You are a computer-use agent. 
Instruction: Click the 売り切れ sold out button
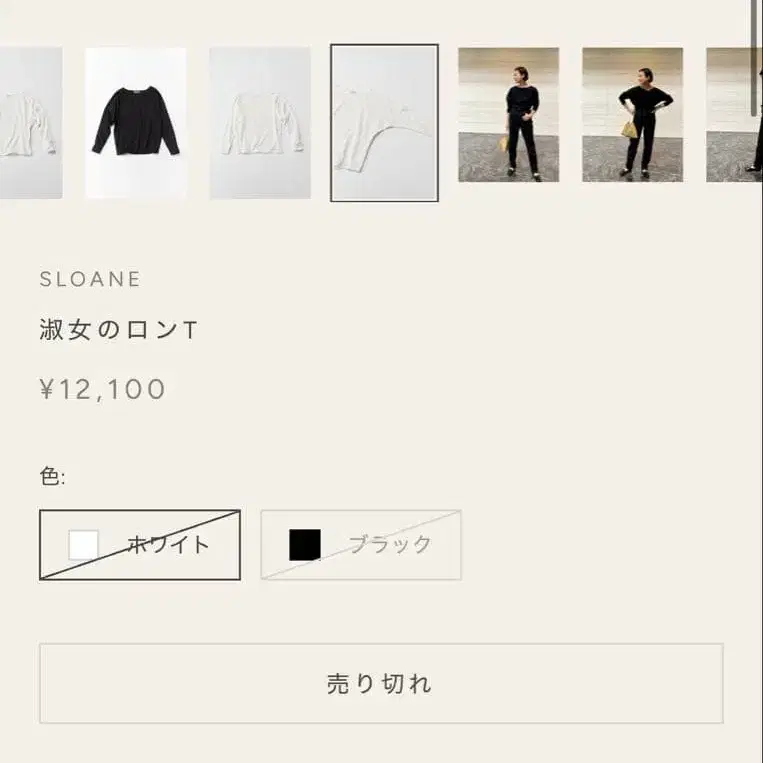point(381,683)
